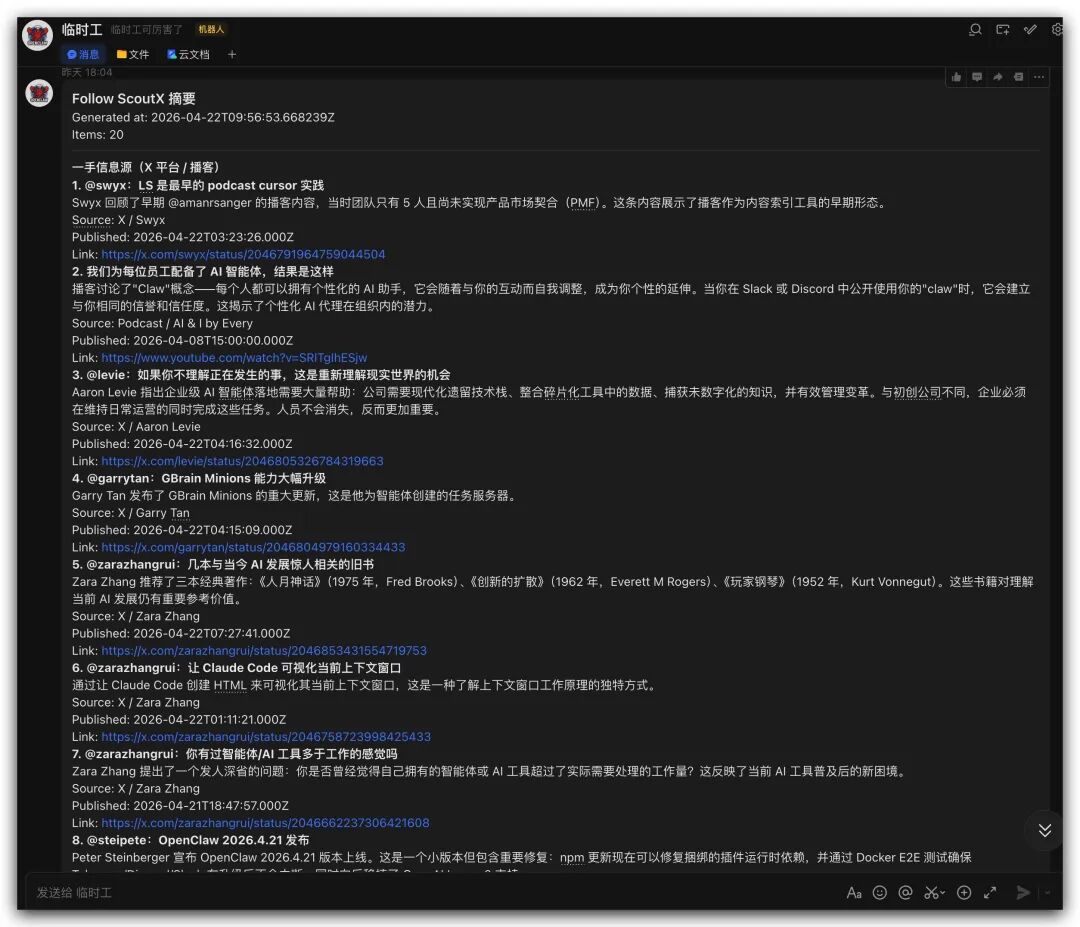Open text formatting with the Aa icon
This screenshot has width=1080, height=927.
point(853,892)
